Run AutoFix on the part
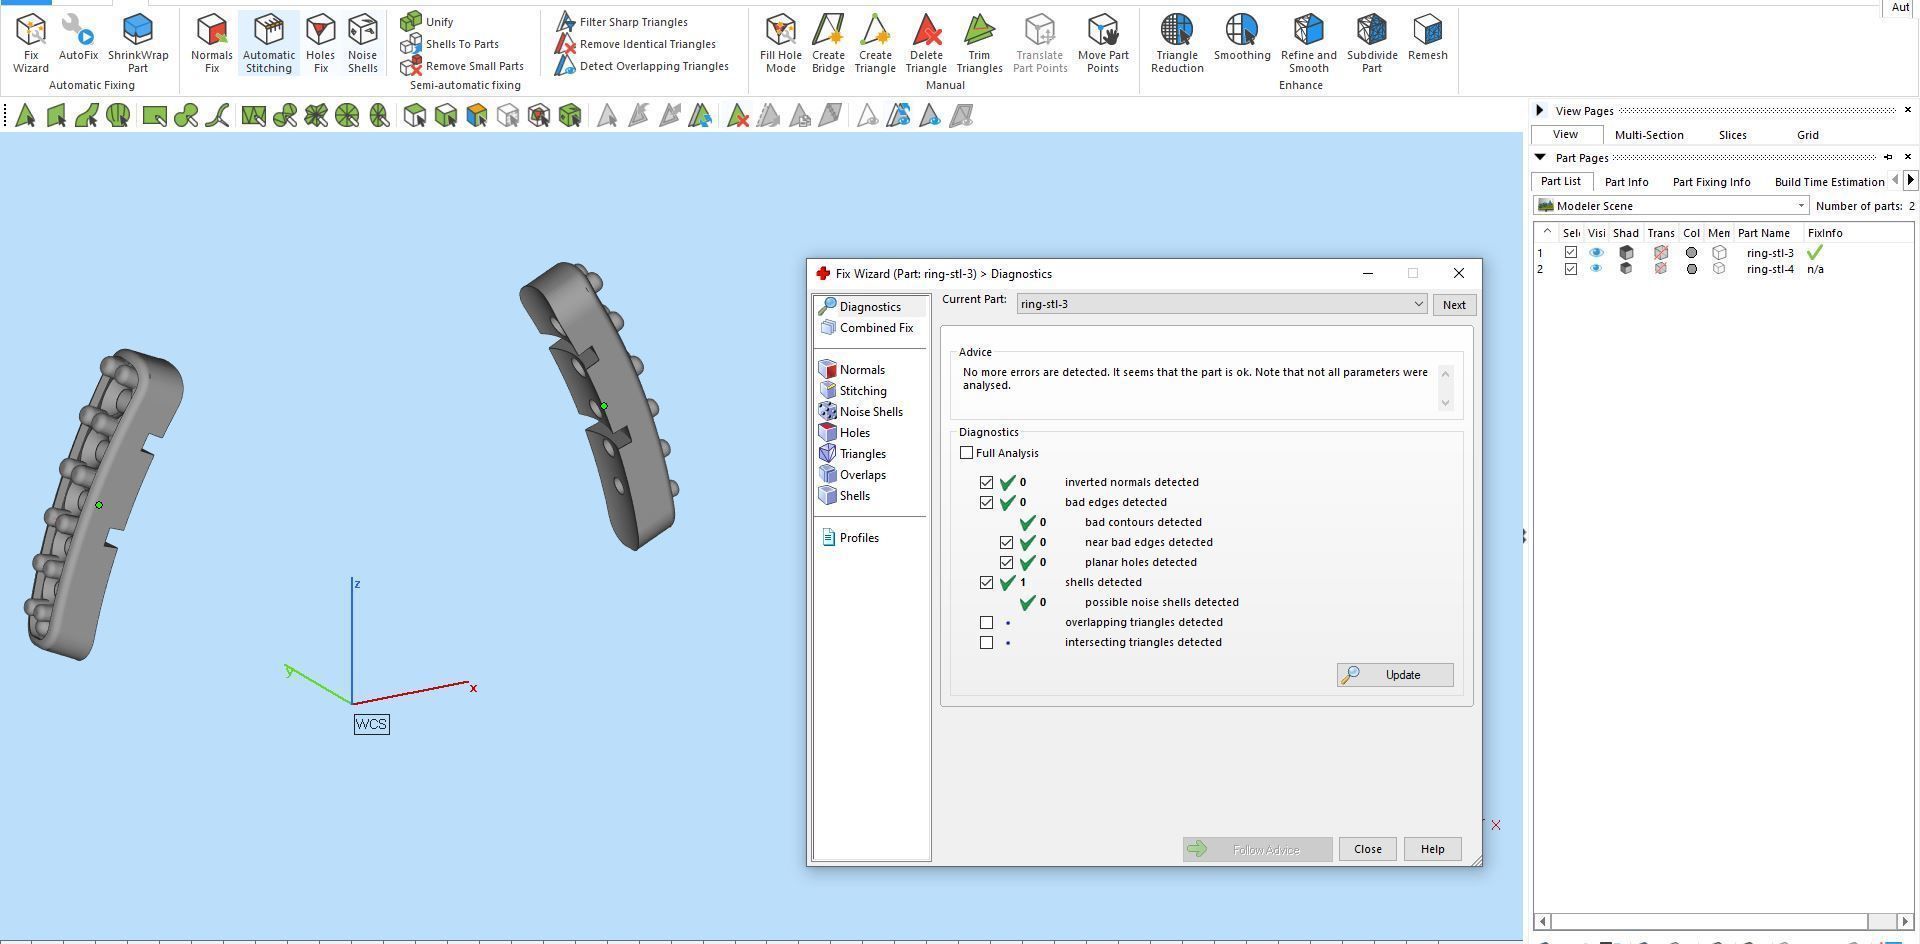 coord(78,38)
